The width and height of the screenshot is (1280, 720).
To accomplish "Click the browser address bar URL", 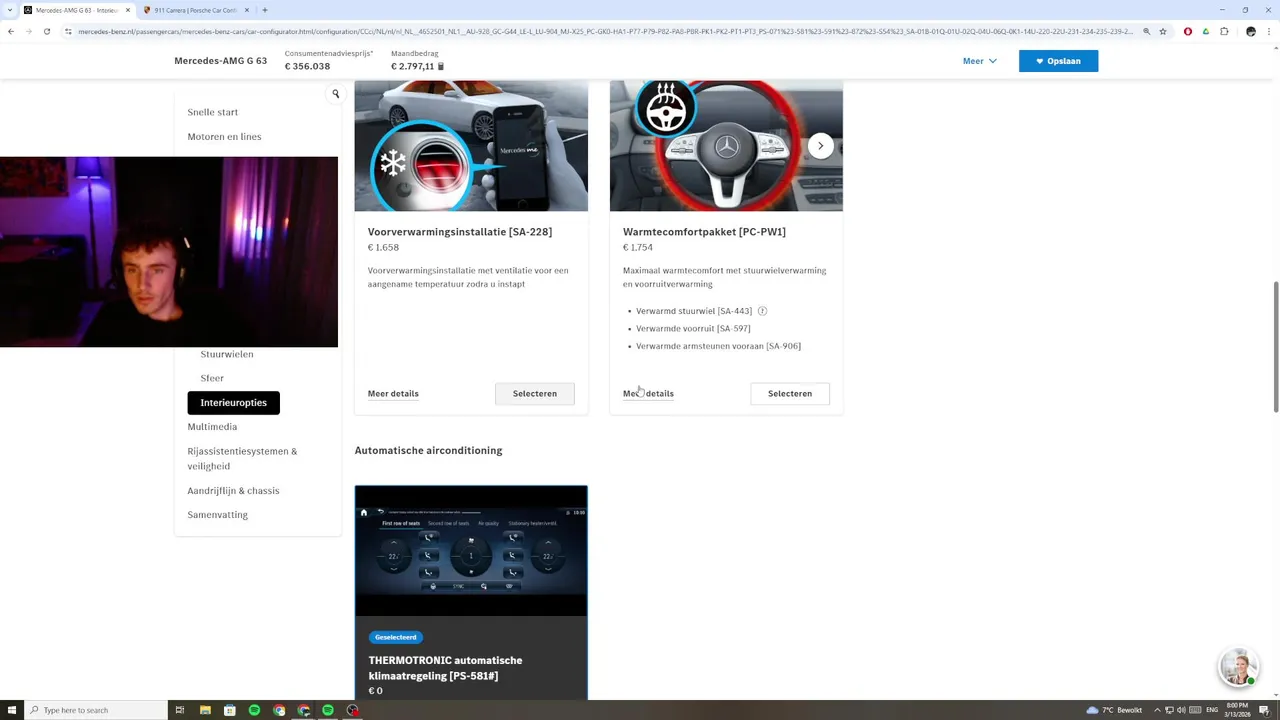I will [604, 31].
